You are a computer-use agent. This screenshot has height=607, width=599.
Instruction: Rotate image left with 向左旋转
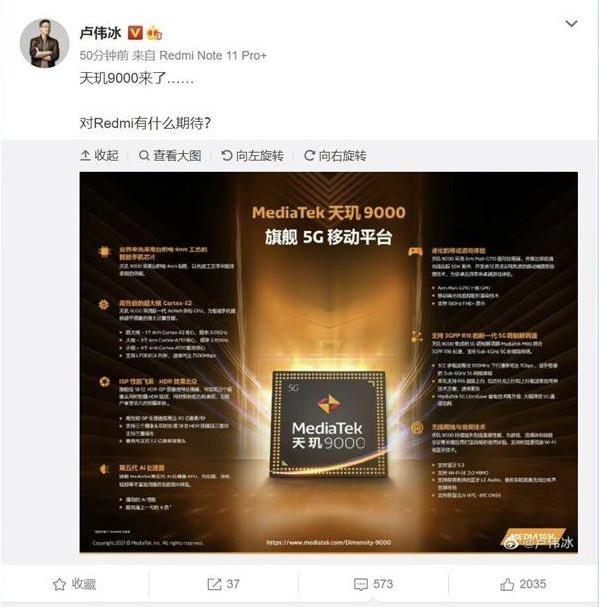pyautogui.click(x=252, y=156)
